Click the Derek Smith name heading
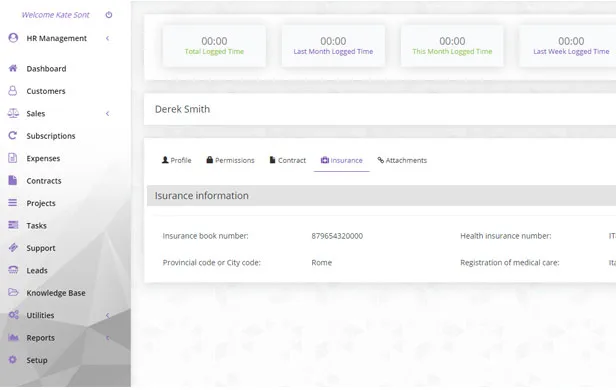The height and width of the screenshot is (390, 616). (x=182, y=109)
